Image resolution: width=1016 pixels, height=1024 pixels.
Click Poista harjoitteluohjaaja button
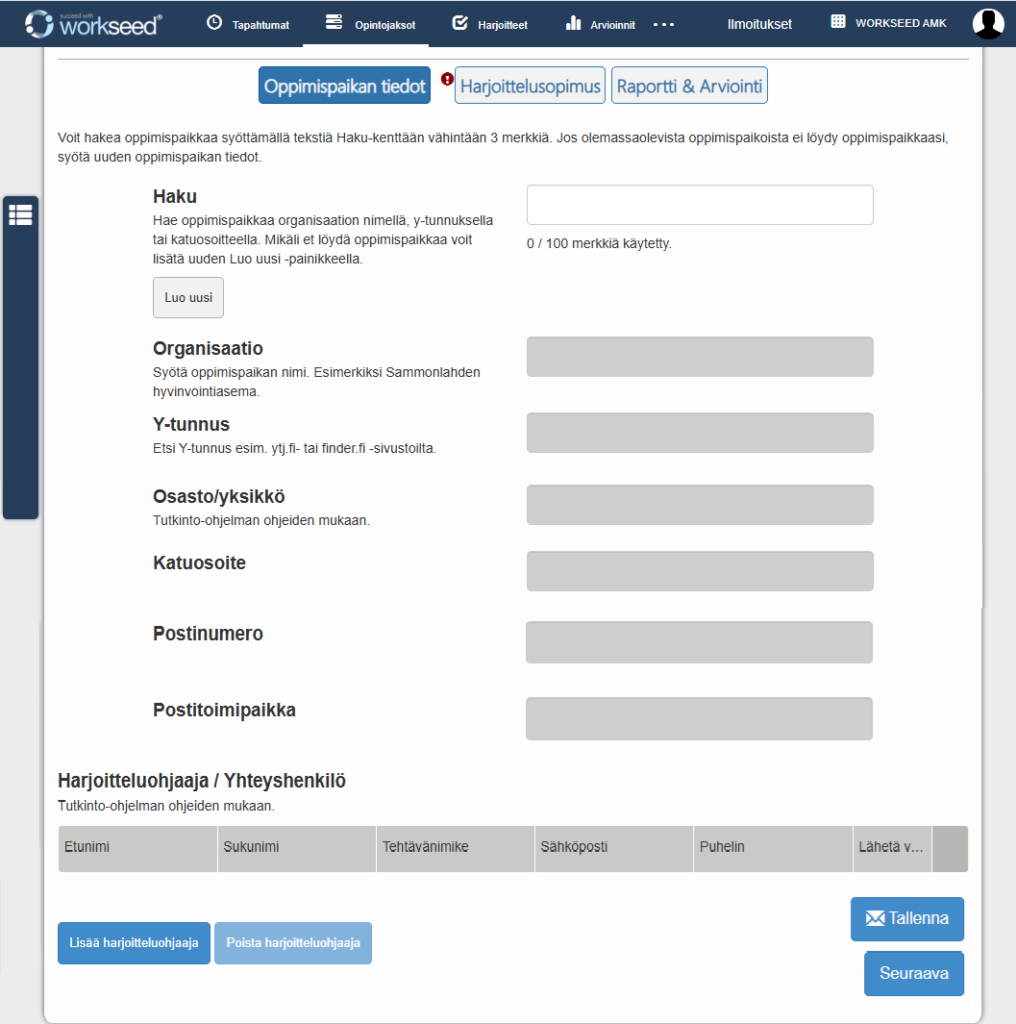293,943
